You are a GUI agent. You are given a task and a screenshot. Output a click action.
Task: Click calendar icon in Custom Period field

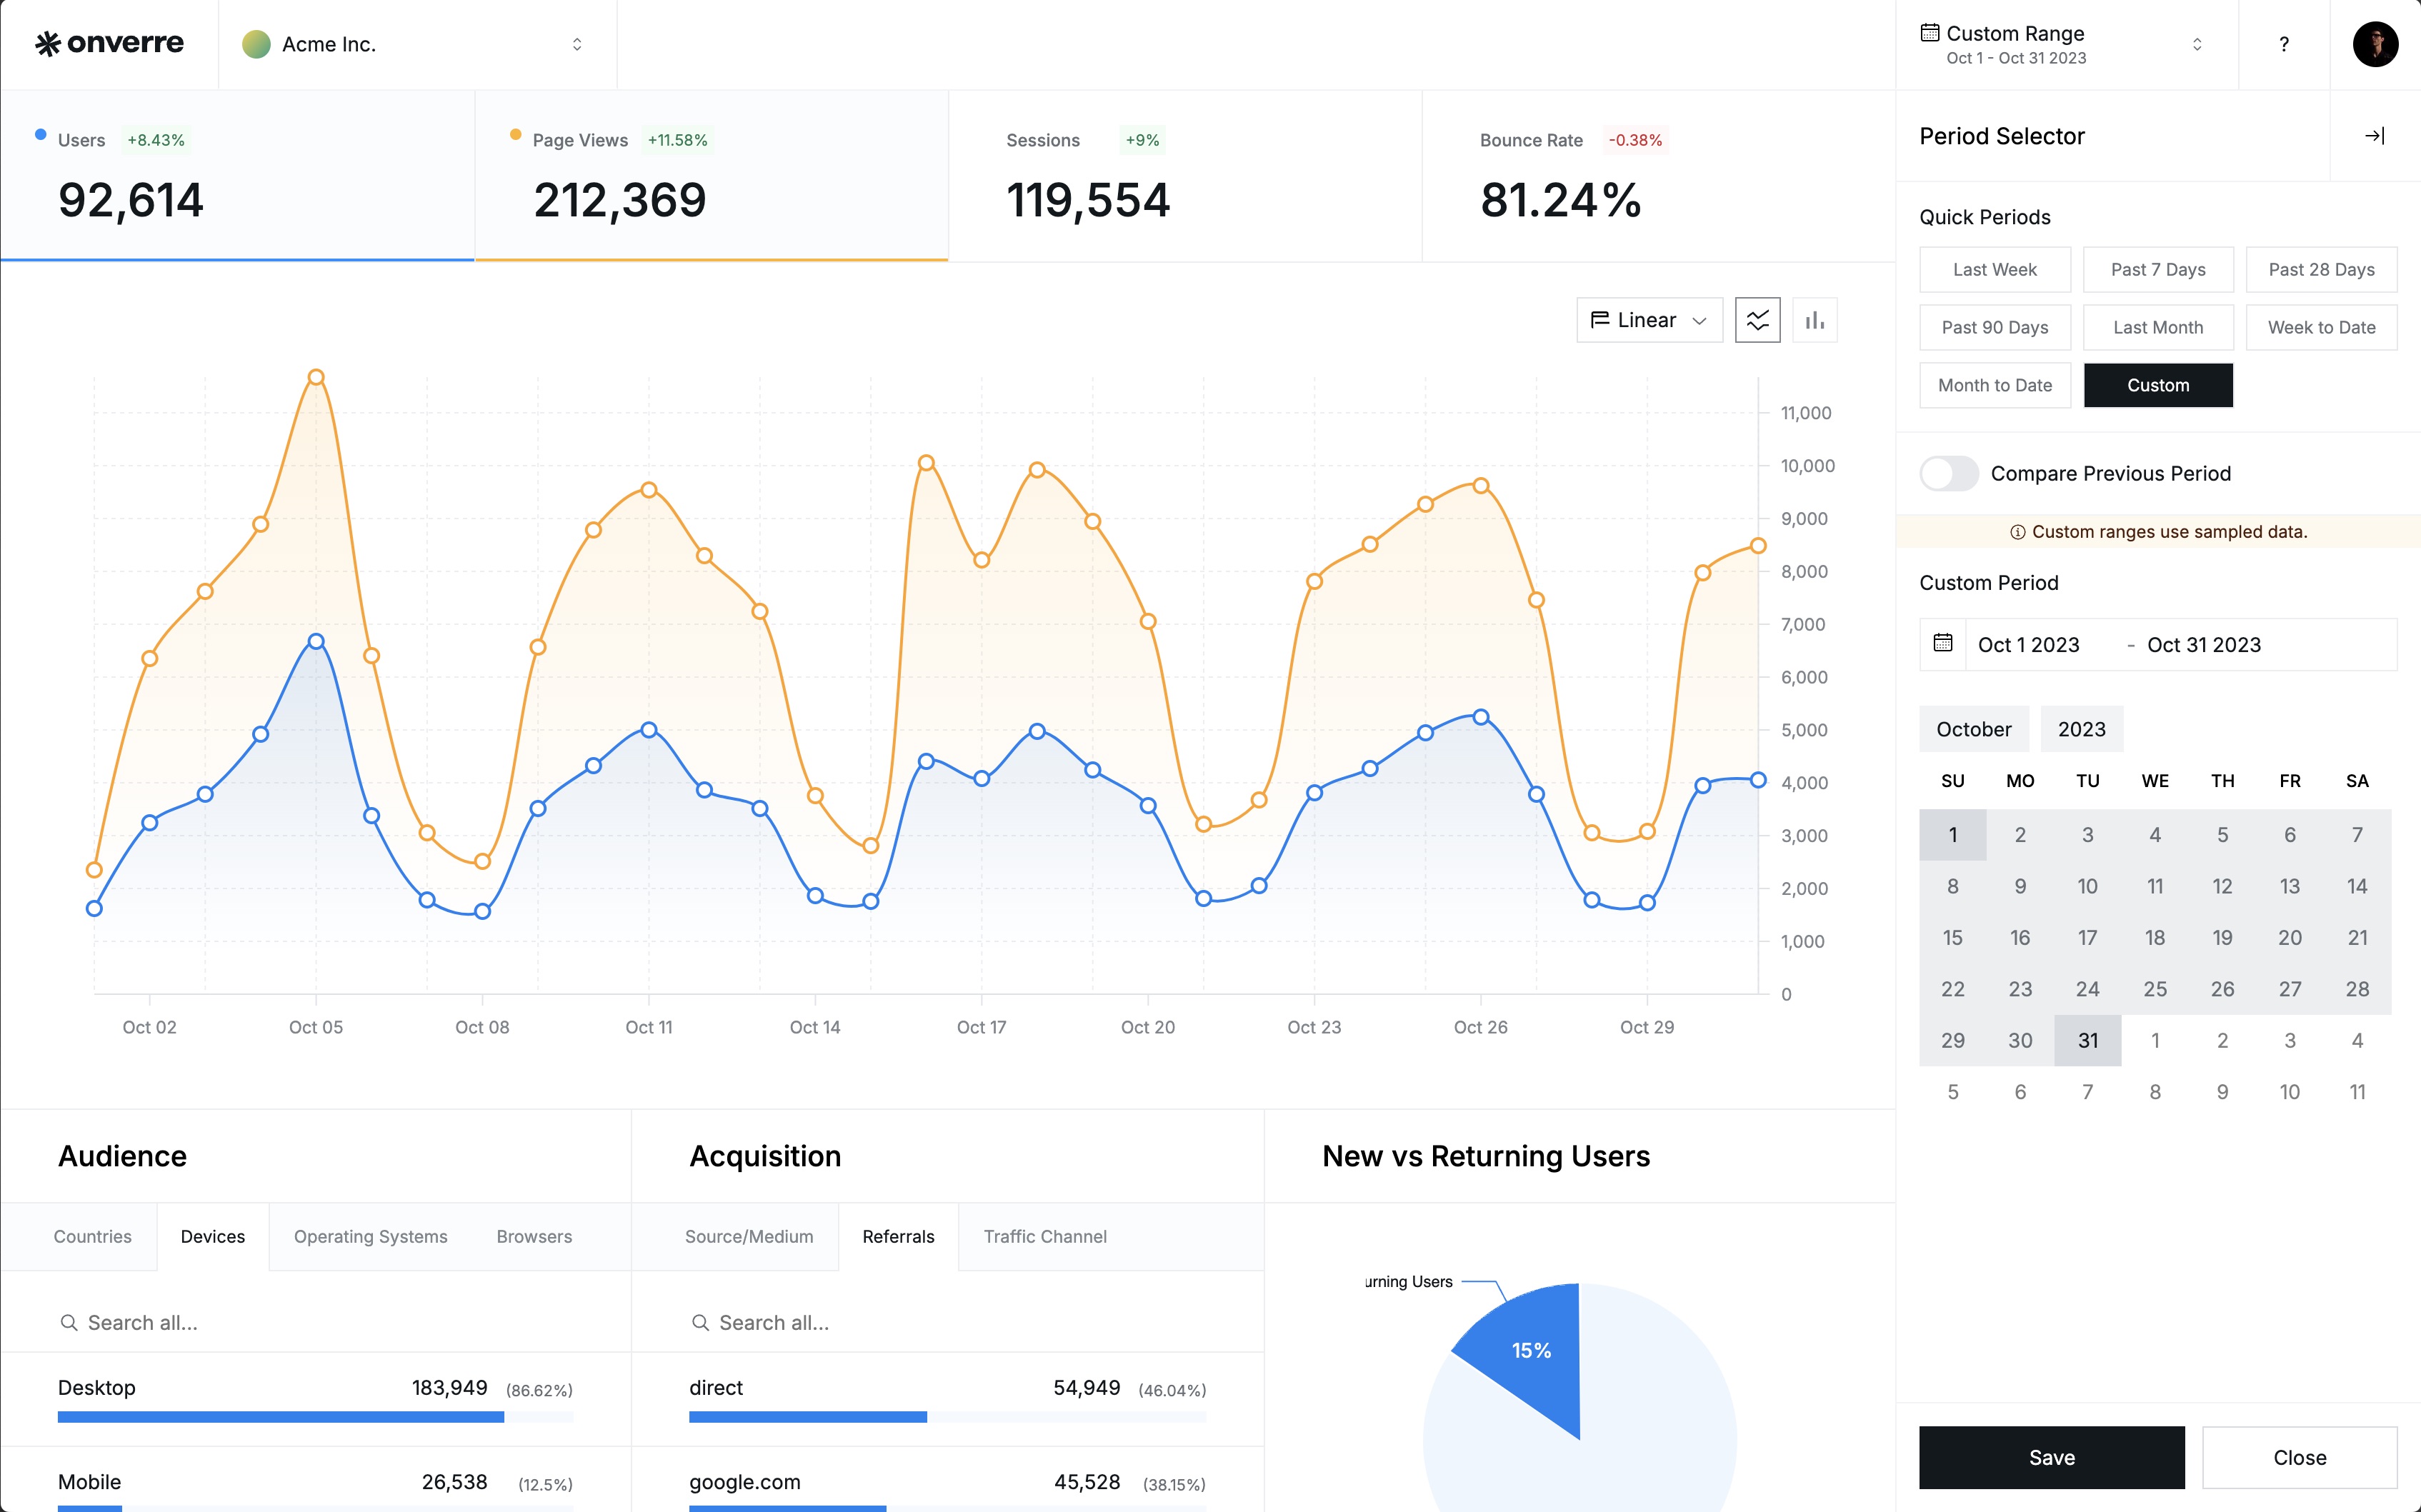(1942, 643)
